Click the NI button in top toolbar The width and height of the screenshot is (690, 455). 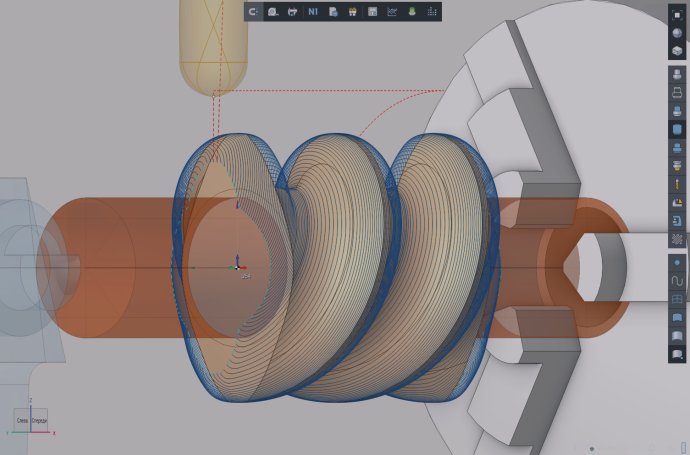coord(313,12)
